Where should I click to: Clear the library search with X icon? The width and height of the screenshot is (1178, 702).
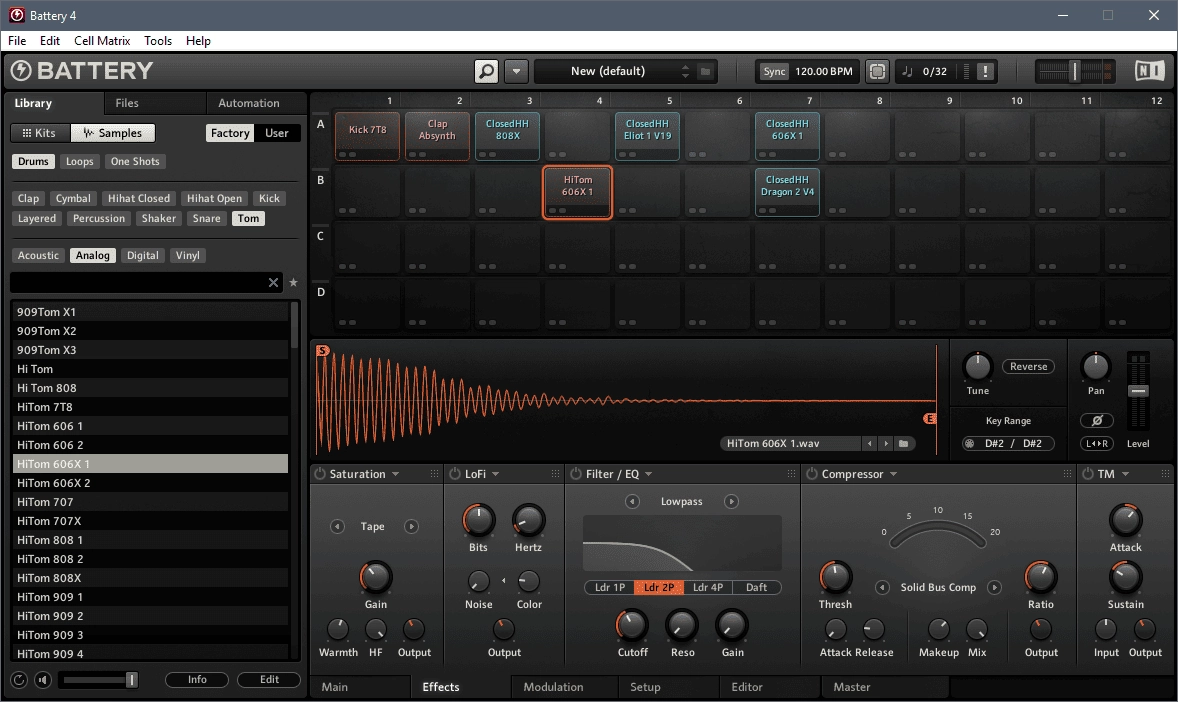point(273,283)
